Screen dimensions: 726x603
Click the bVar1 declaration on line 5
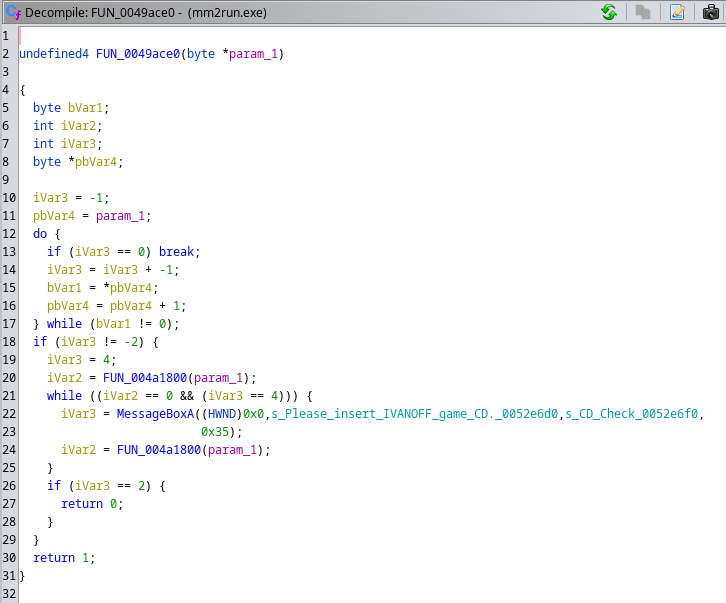[x=85, y=108]
